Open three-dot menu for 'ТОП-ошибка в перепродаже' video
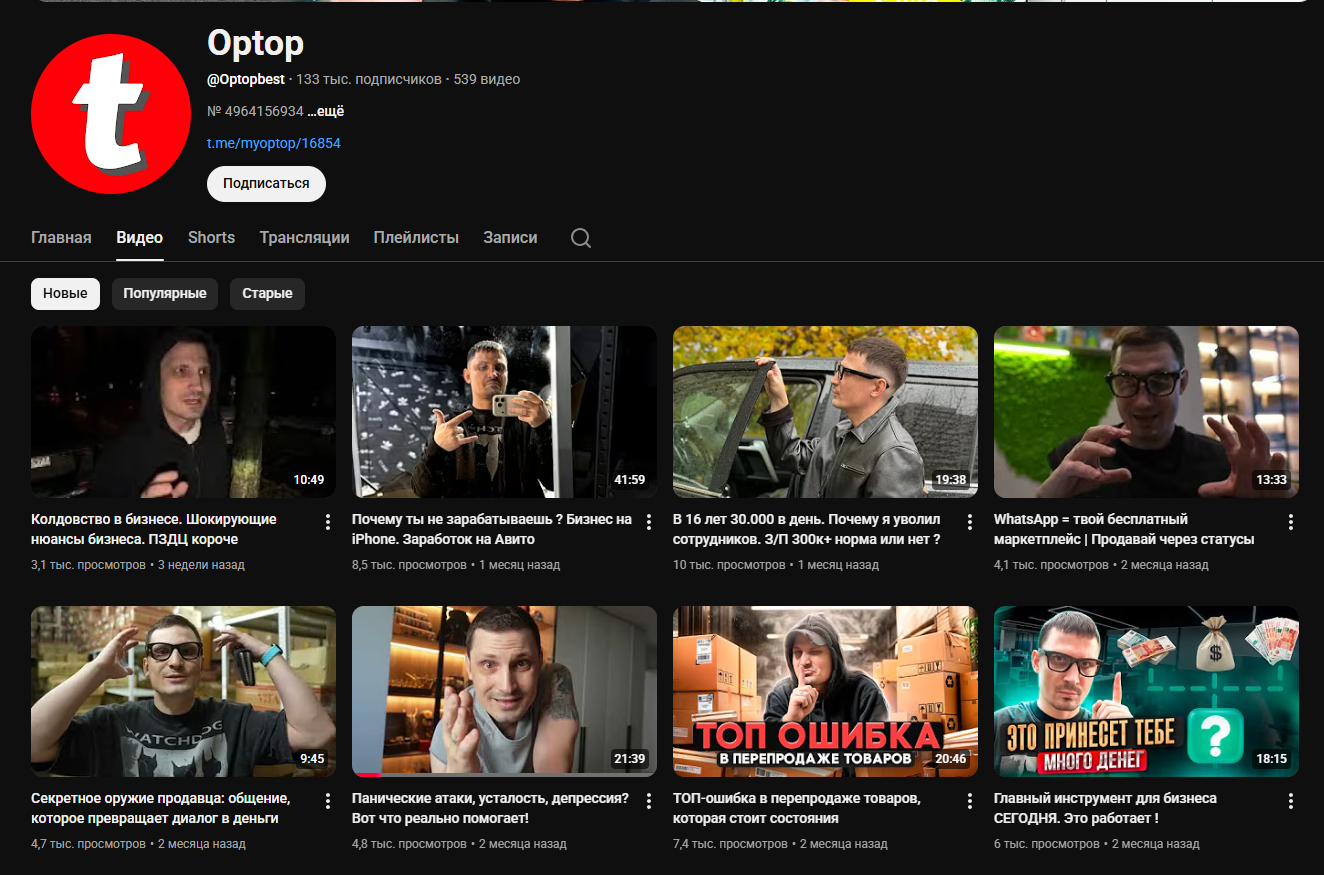Screen dimensions: 1324x875 point(969,801)
